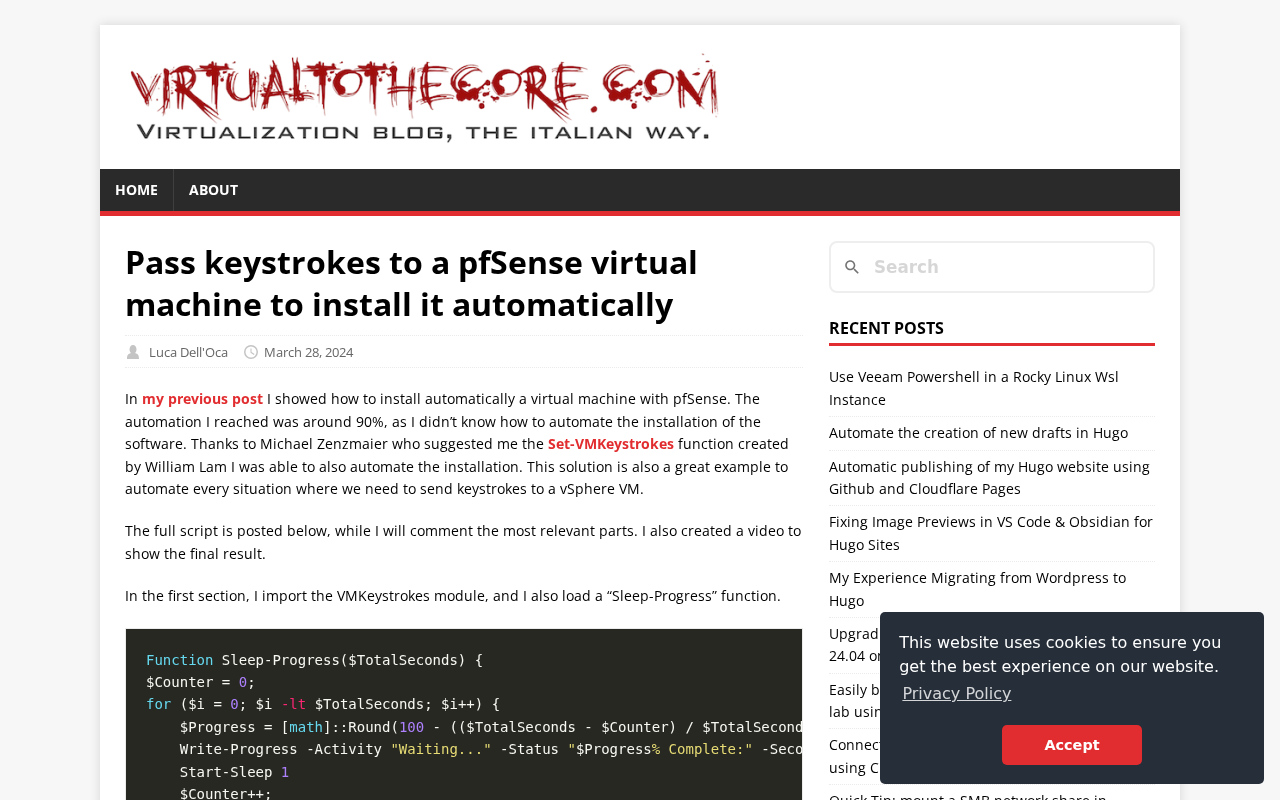The image size is (1280, 800).
Task: Select the RECENT POSTS heading
Action: [886, 327]
